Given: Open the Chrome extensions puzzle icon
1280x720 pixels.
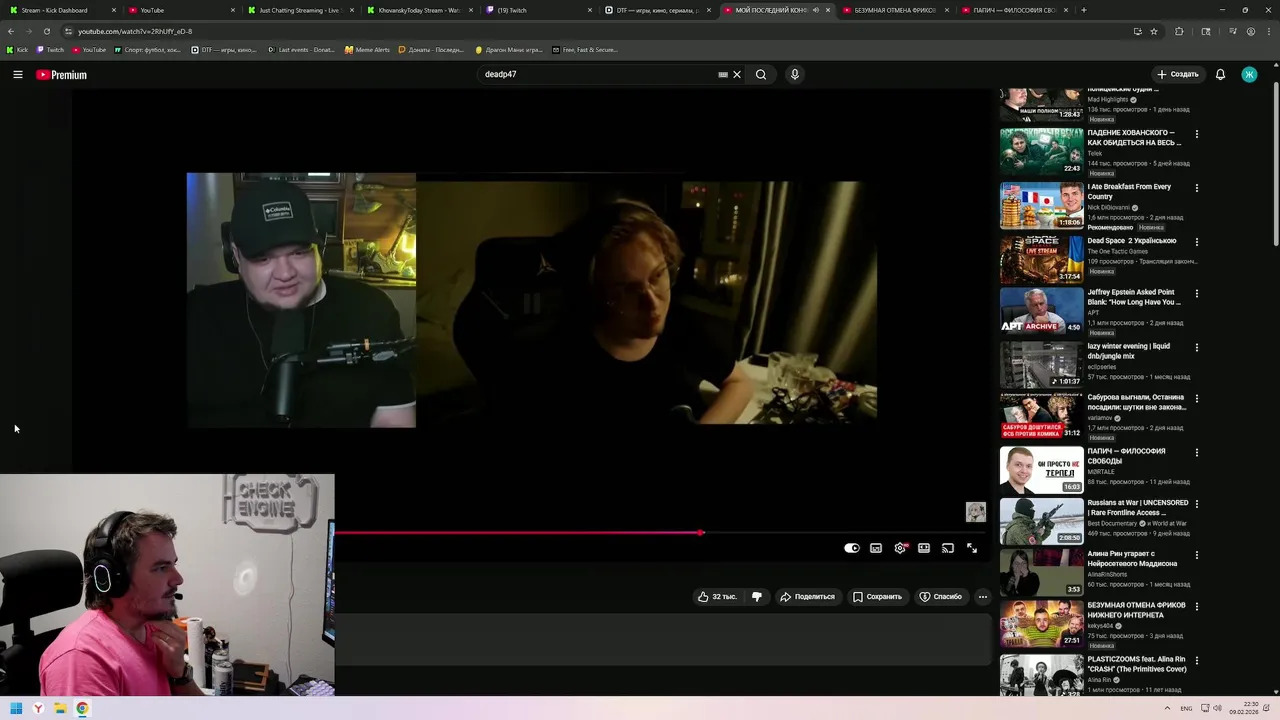Looking at the screenshot, I should [x=1179, y=31].
